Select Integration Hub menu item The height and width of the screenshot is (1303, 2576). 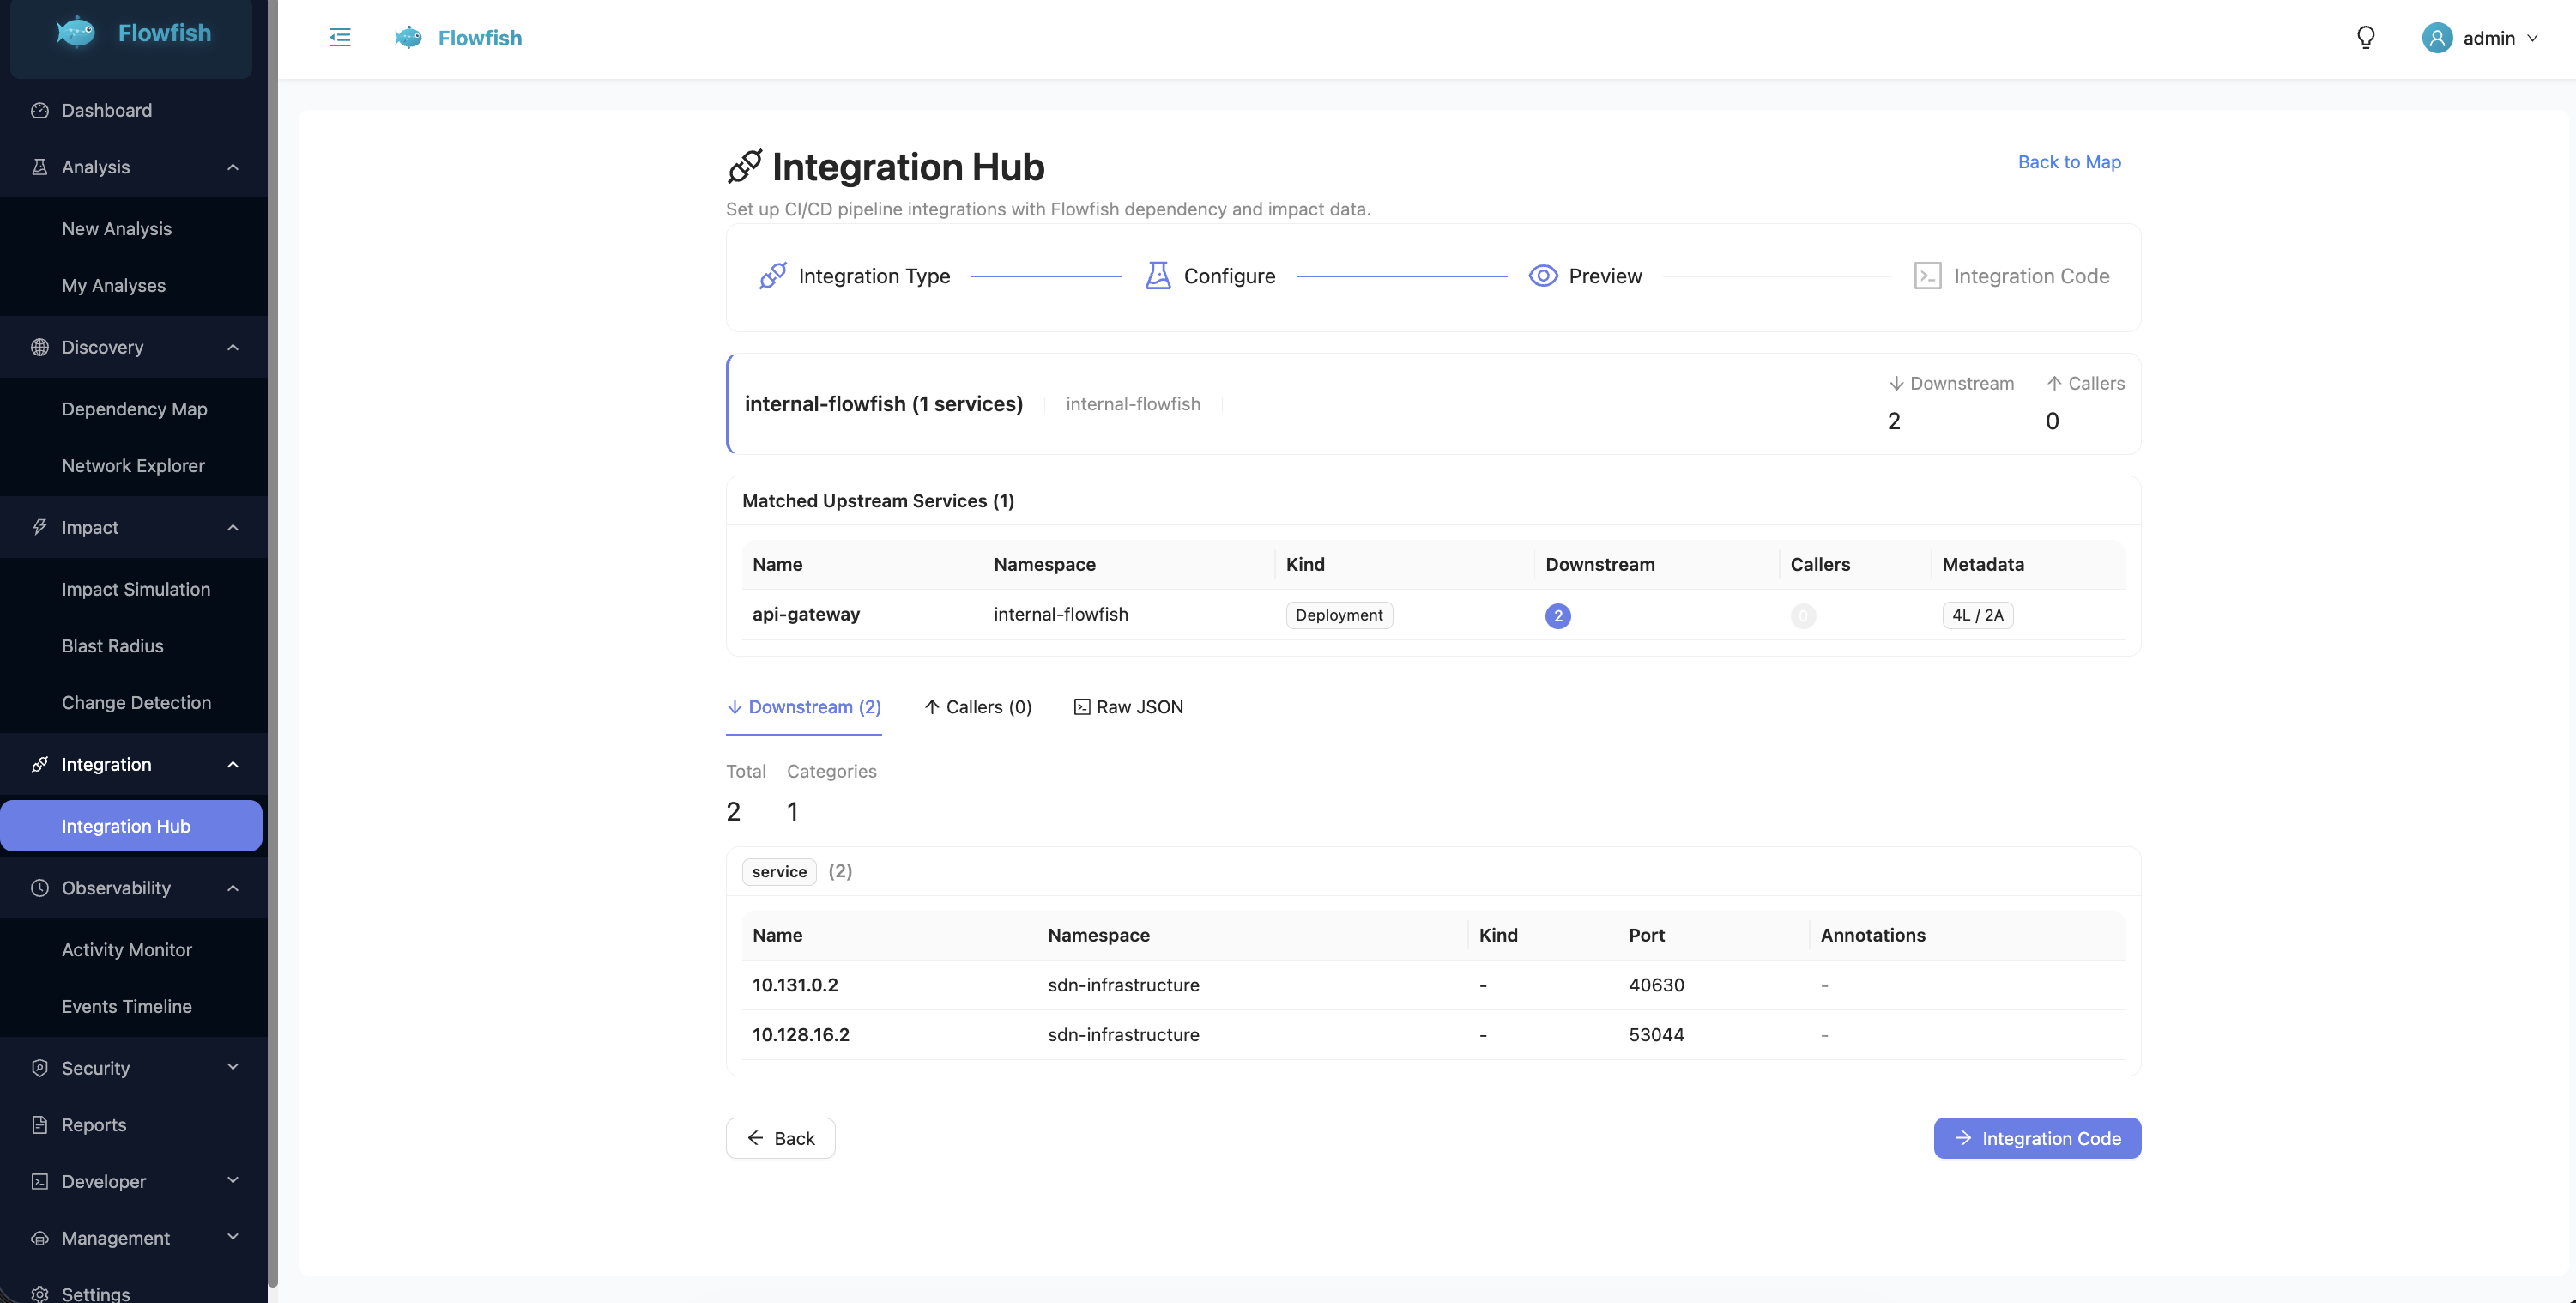pos(131,826)
